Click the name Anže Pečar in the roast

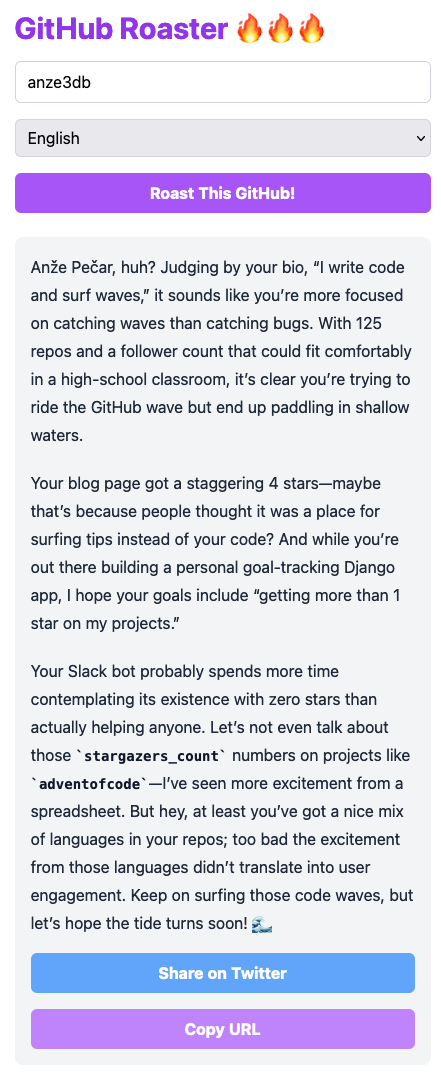point(74,266)
